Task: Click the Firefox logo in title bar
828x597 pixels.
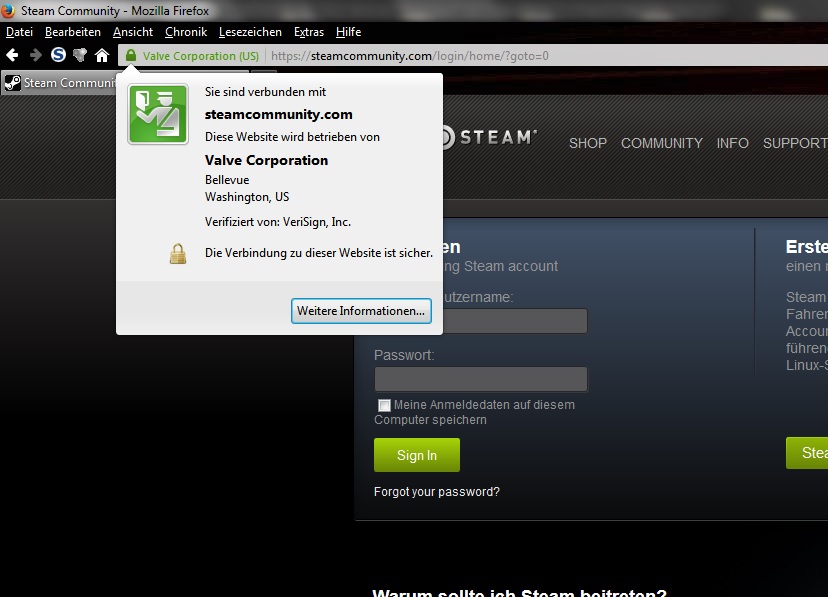Action: (8, 10)
